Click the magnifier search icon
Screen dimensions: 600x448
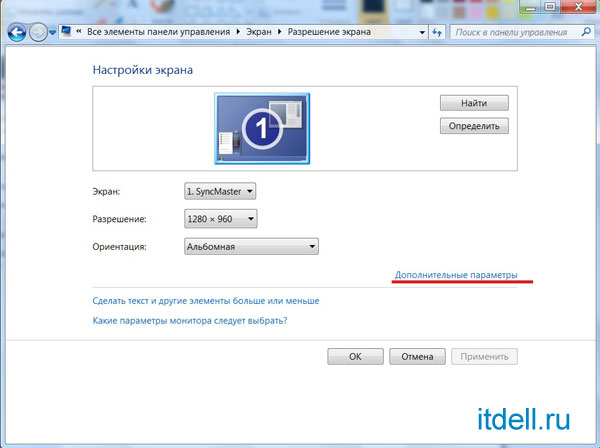point(586,32)
